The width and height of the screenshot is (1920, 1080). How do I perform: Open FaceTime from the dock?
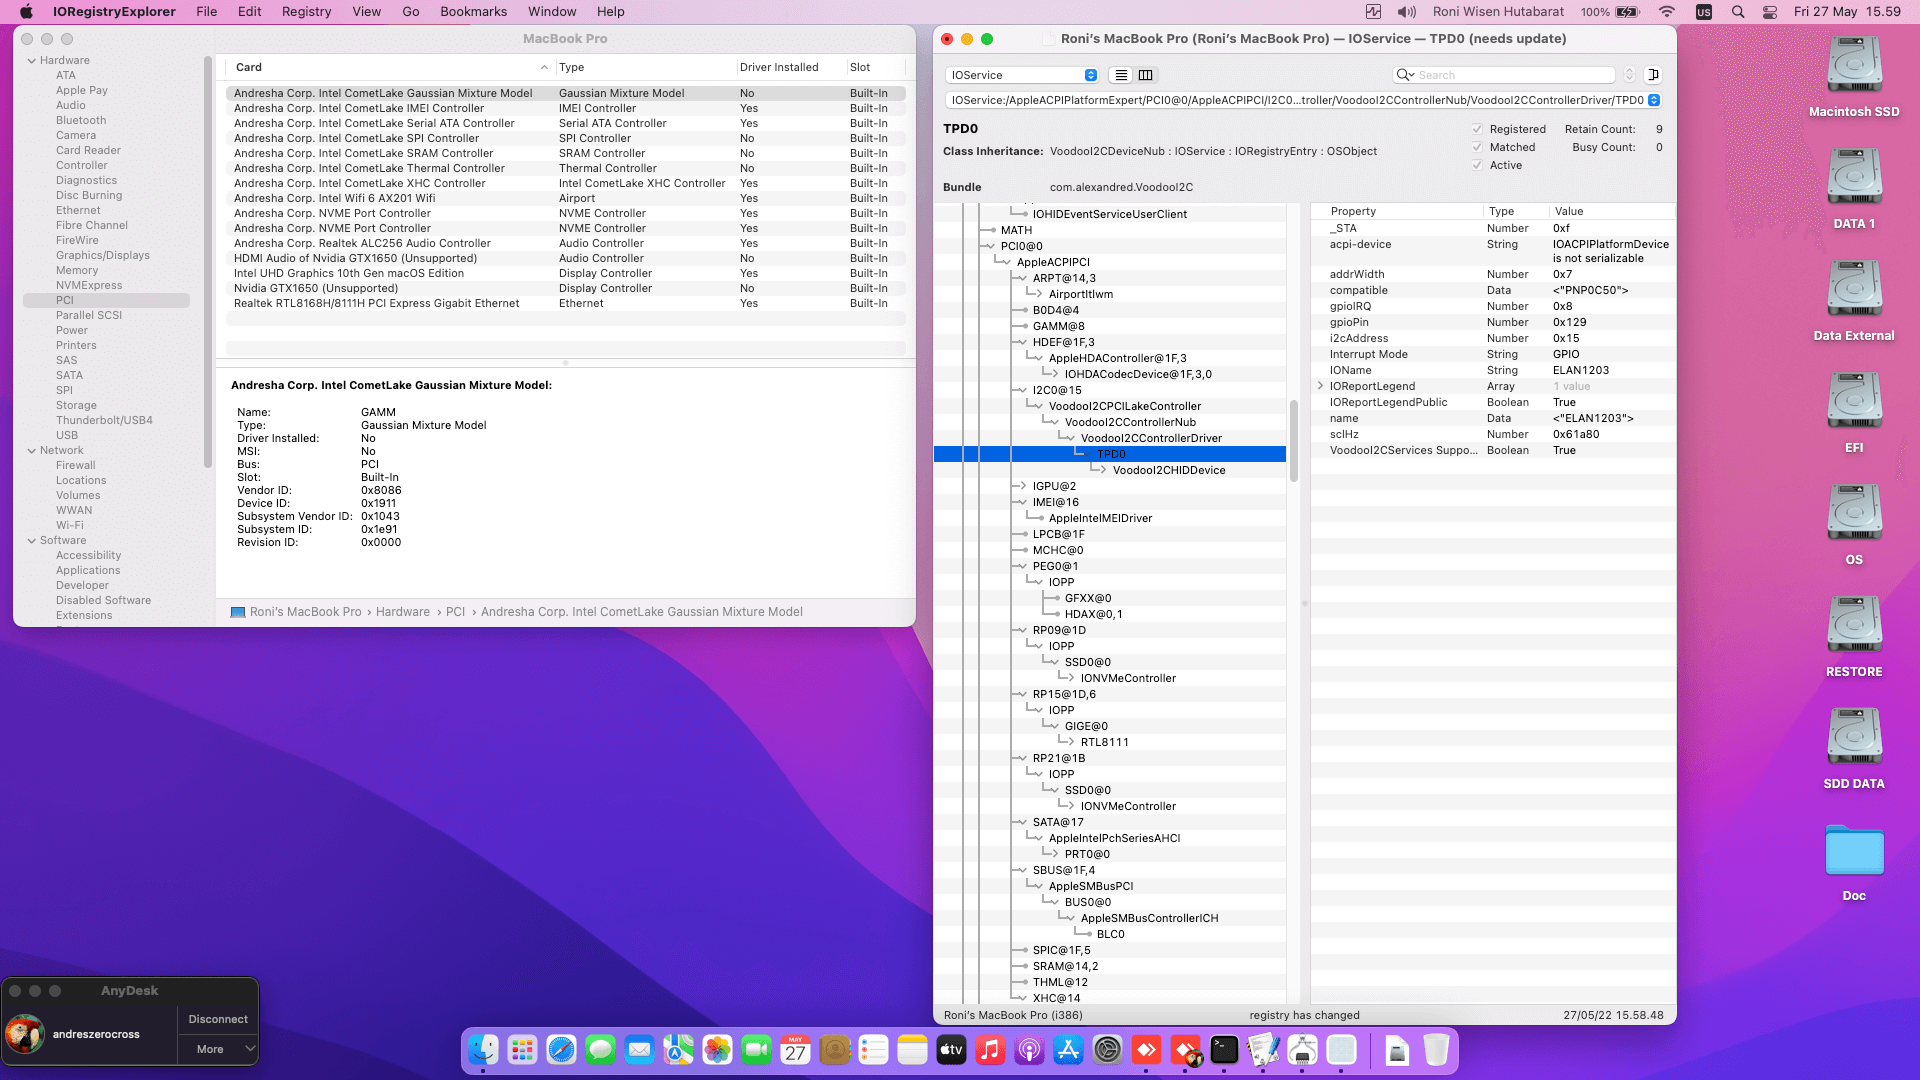(x=757, y=1050)
